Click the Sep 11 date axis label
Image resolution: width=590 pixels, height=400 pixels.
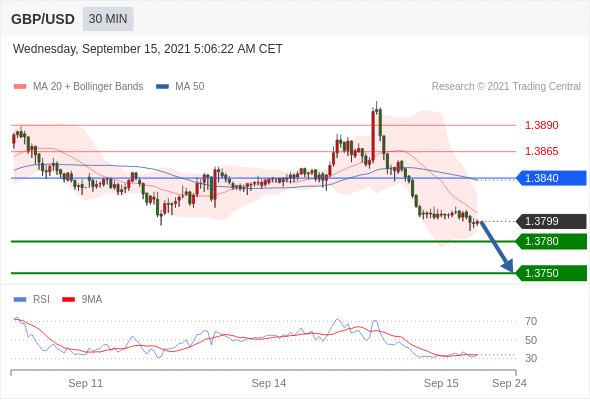coord(85,383)
